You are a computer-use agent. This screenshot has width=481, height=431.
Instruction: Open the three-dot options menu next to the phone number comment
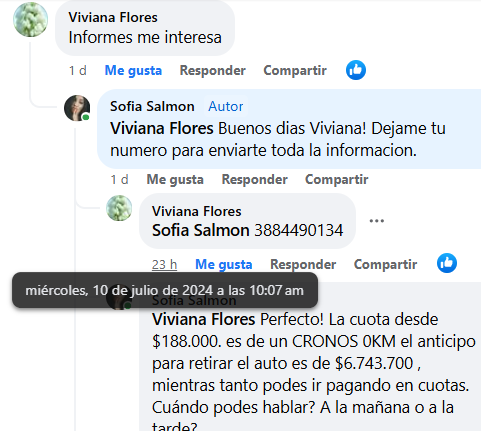(377, 221)
